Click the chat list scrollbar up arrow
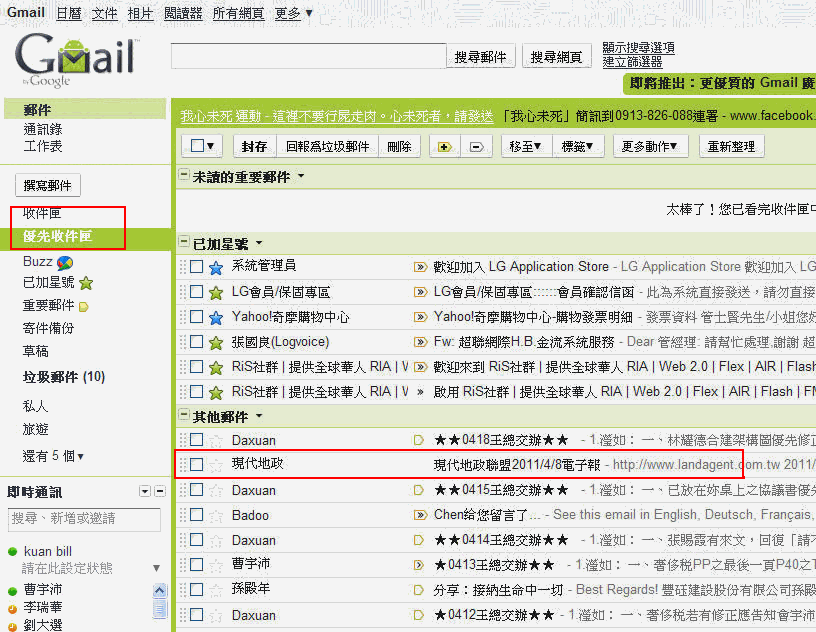 coord(160,590)
